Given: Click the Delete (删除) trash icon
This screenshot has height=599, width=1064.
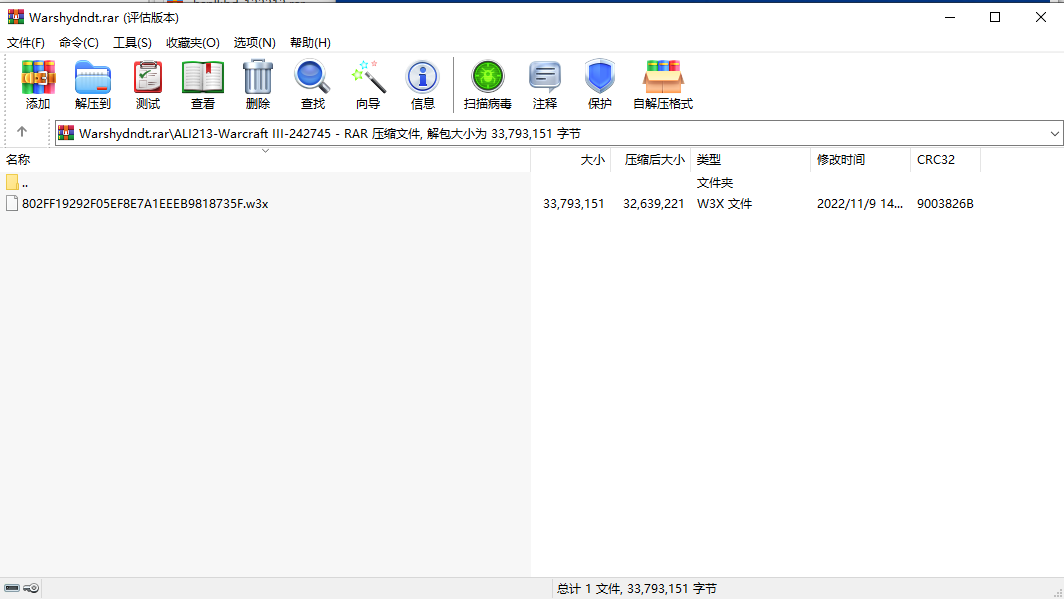Looking at the screenshot, I should (258, 84).
